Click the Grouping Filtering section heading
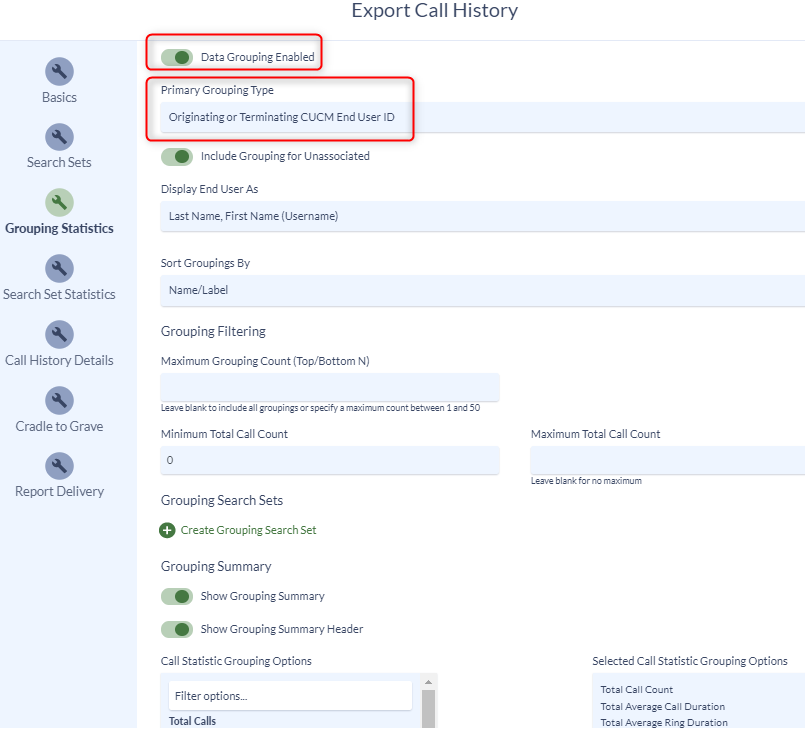 pos(213,331)
